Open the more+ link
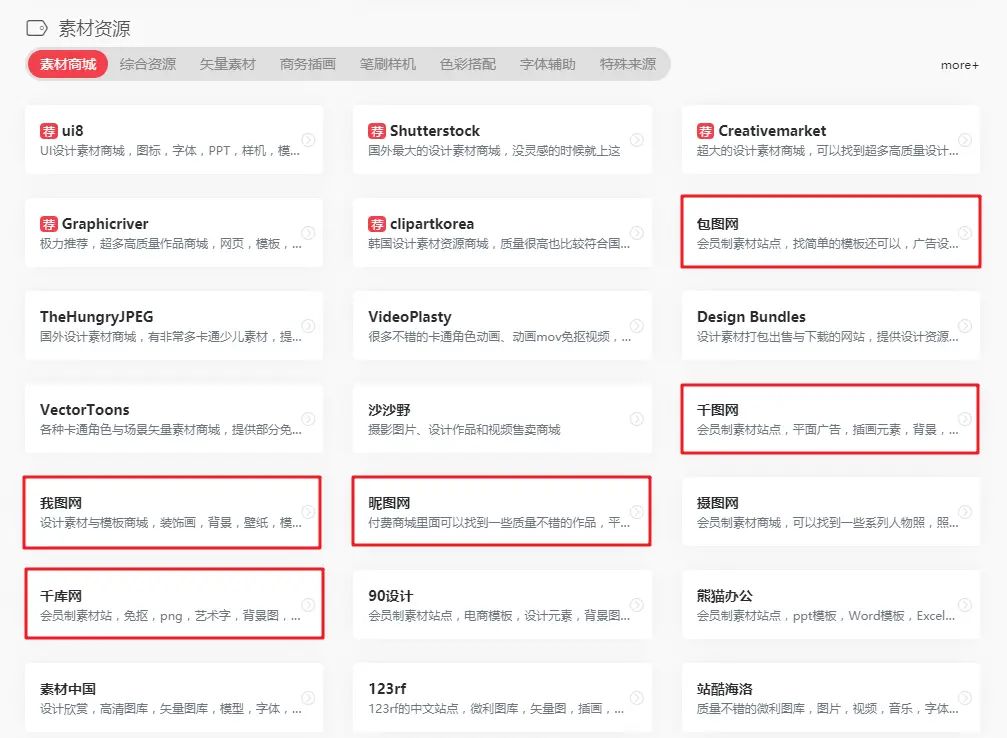 [x=959, y=64]
